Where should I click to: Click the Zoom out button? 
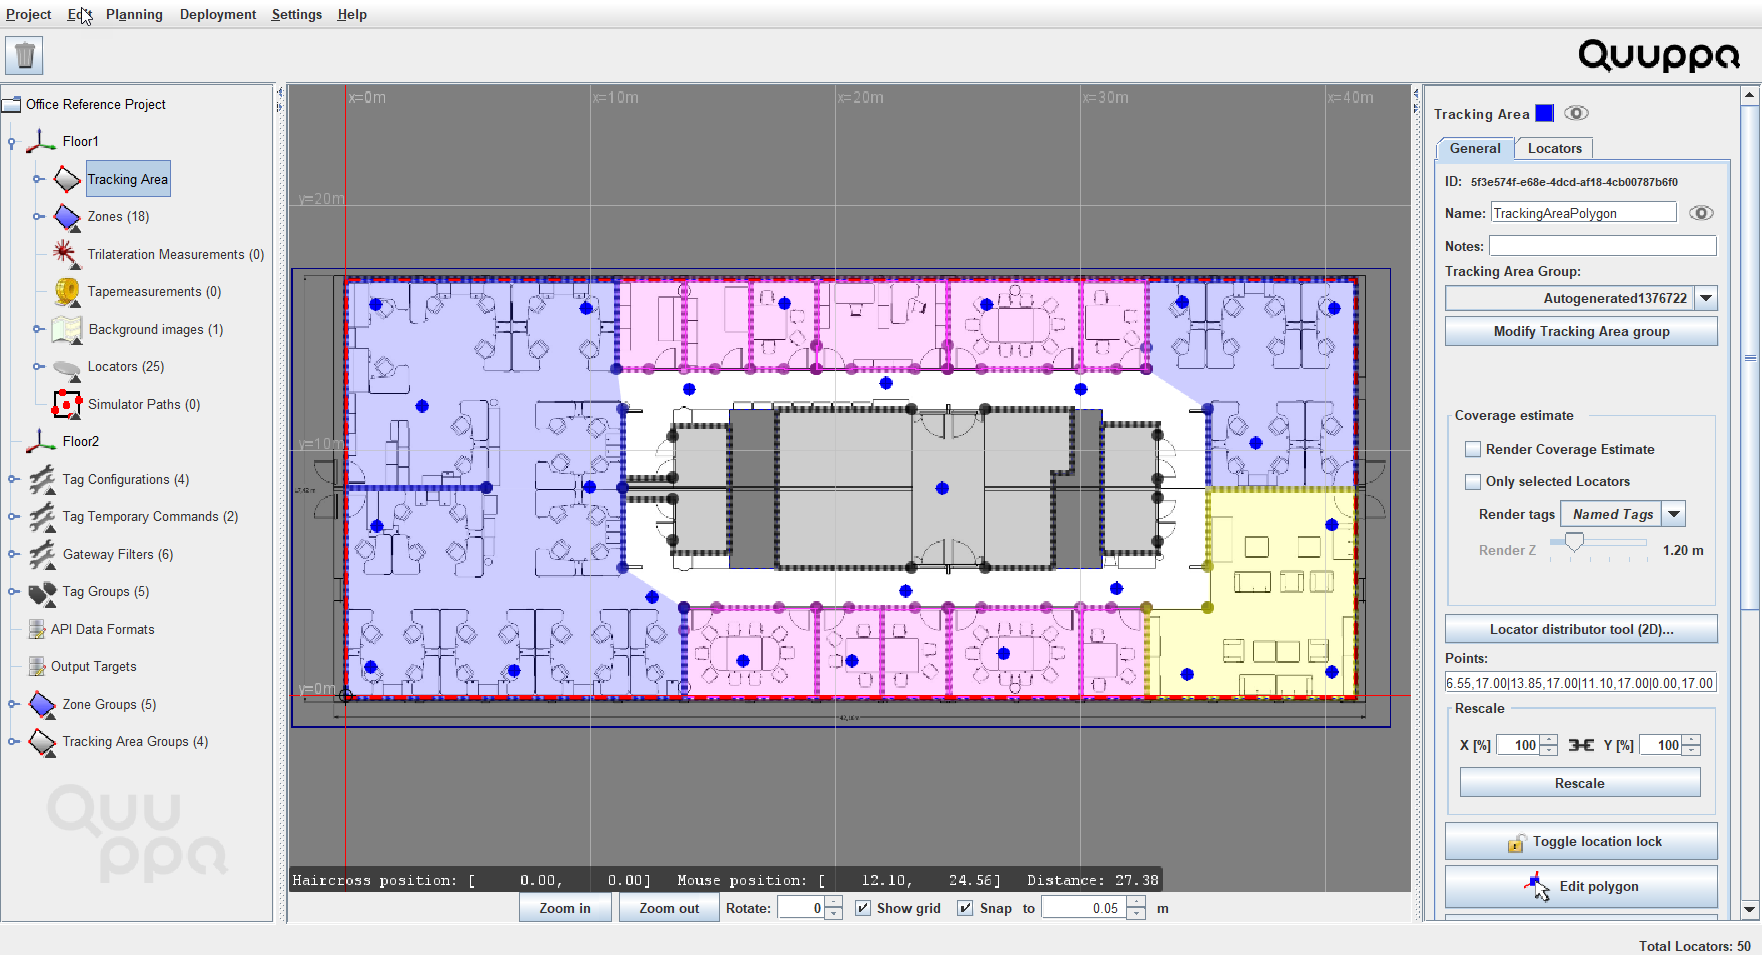click(x=669, y=908)
